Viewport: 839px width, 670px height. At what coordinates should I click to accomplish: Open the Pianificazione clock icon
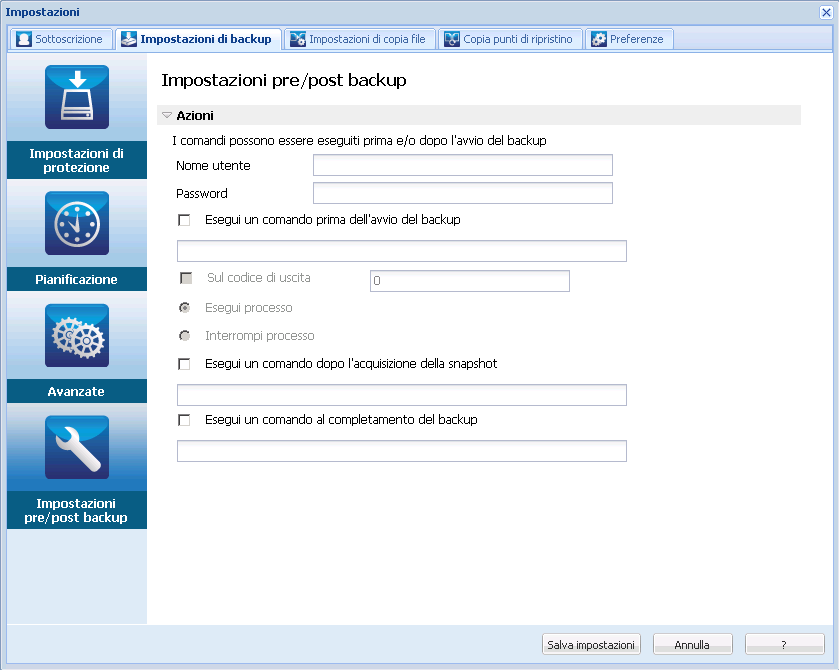click(x=77, y=223)
